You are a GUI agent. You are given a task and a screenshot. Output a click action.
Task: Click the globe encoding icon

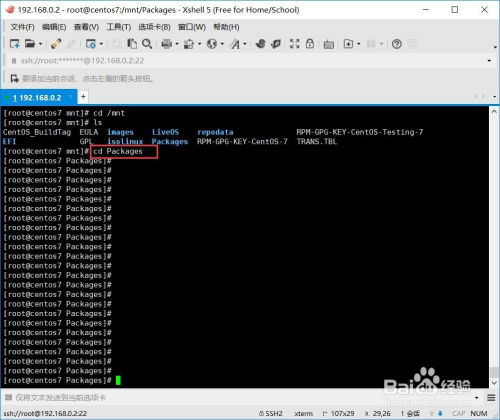point(212,44)
